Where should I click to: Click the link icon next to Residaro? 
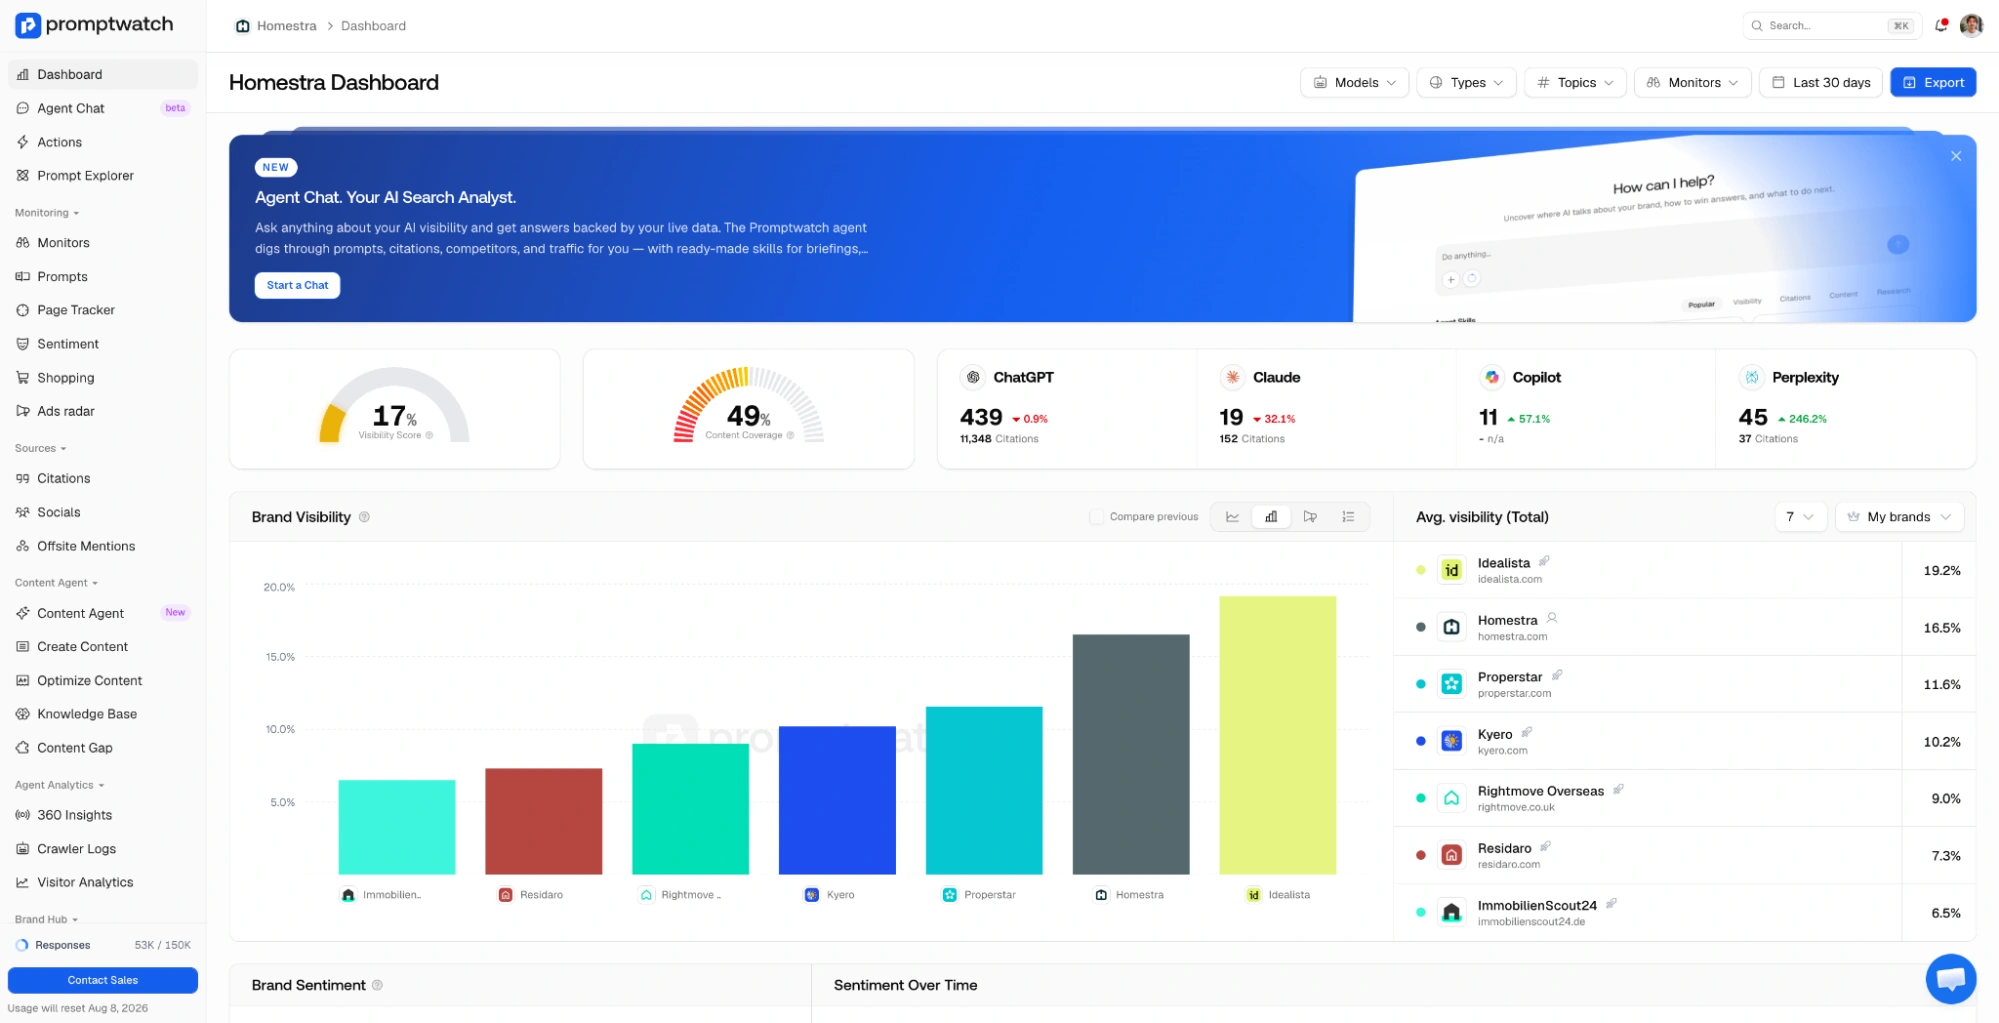pyautogui.click(x=1545, y=846)
